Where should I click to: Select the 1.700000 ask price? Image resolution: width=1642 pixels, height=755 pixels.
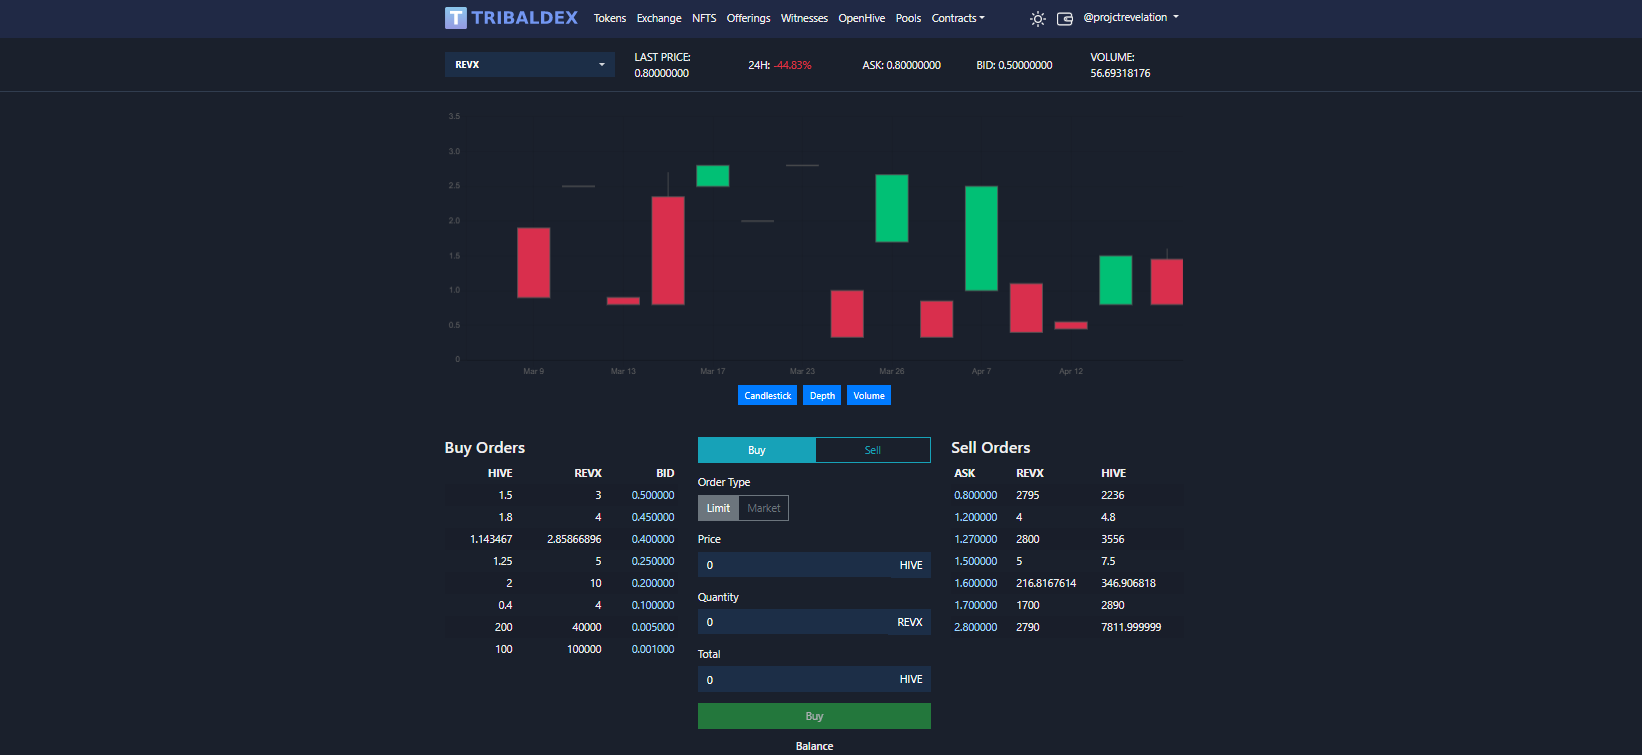click(x=975, y=605)
